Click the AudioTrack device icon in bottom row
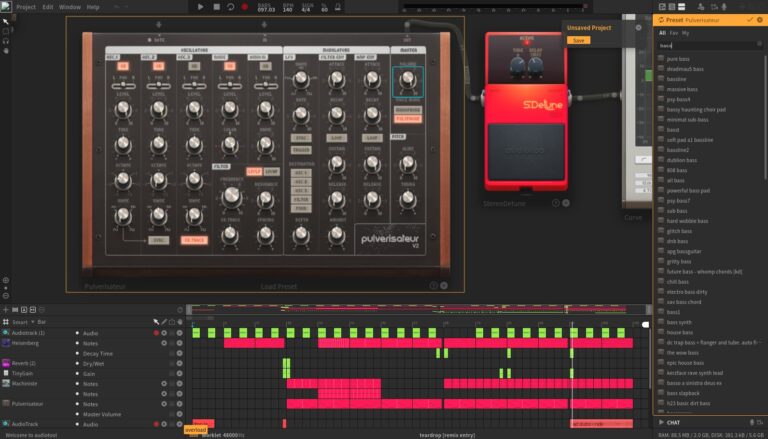768x439 pixels. (x=6, y=424)
